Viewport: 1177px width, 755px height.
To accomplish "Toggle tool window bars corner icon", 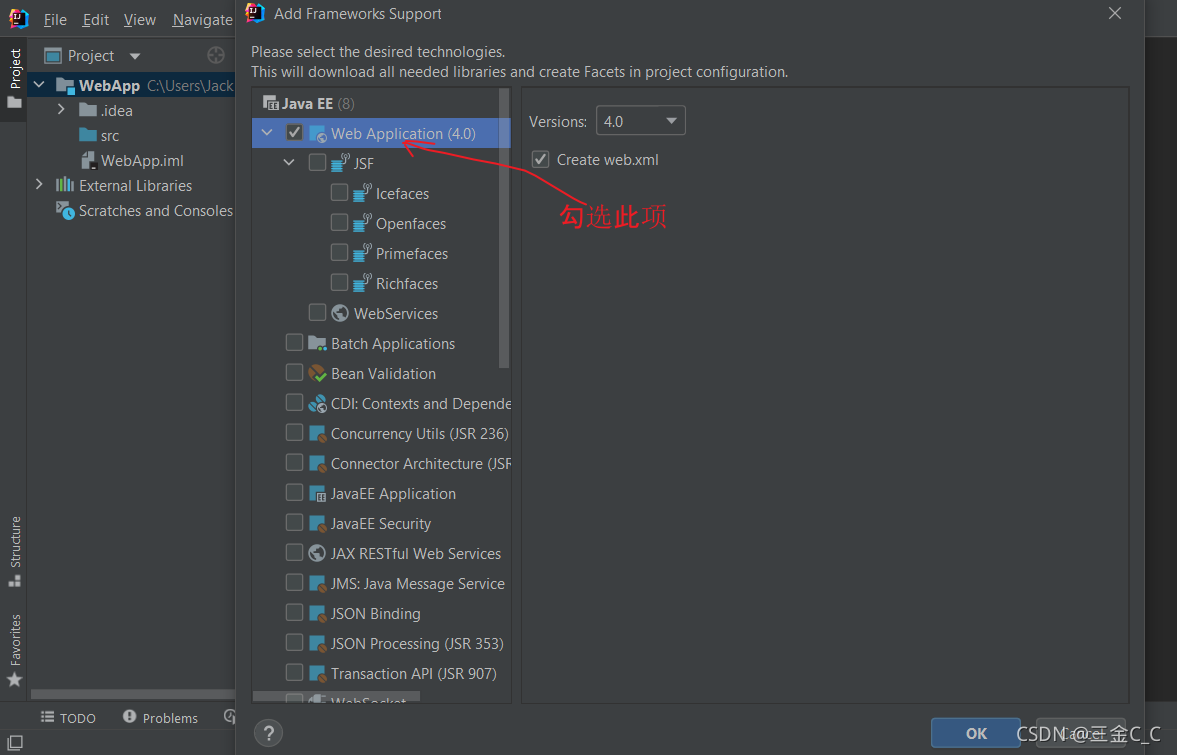I will tap(14, 742).
